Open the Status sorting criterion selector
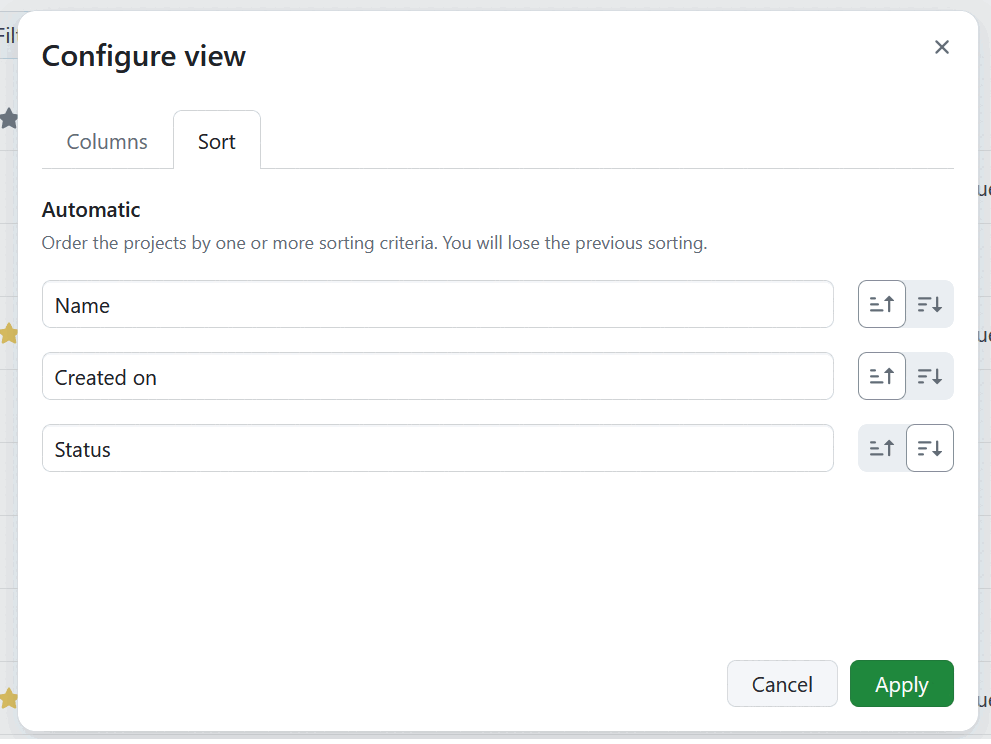Screen dimensions: 991x744 (x=437, y=448)
